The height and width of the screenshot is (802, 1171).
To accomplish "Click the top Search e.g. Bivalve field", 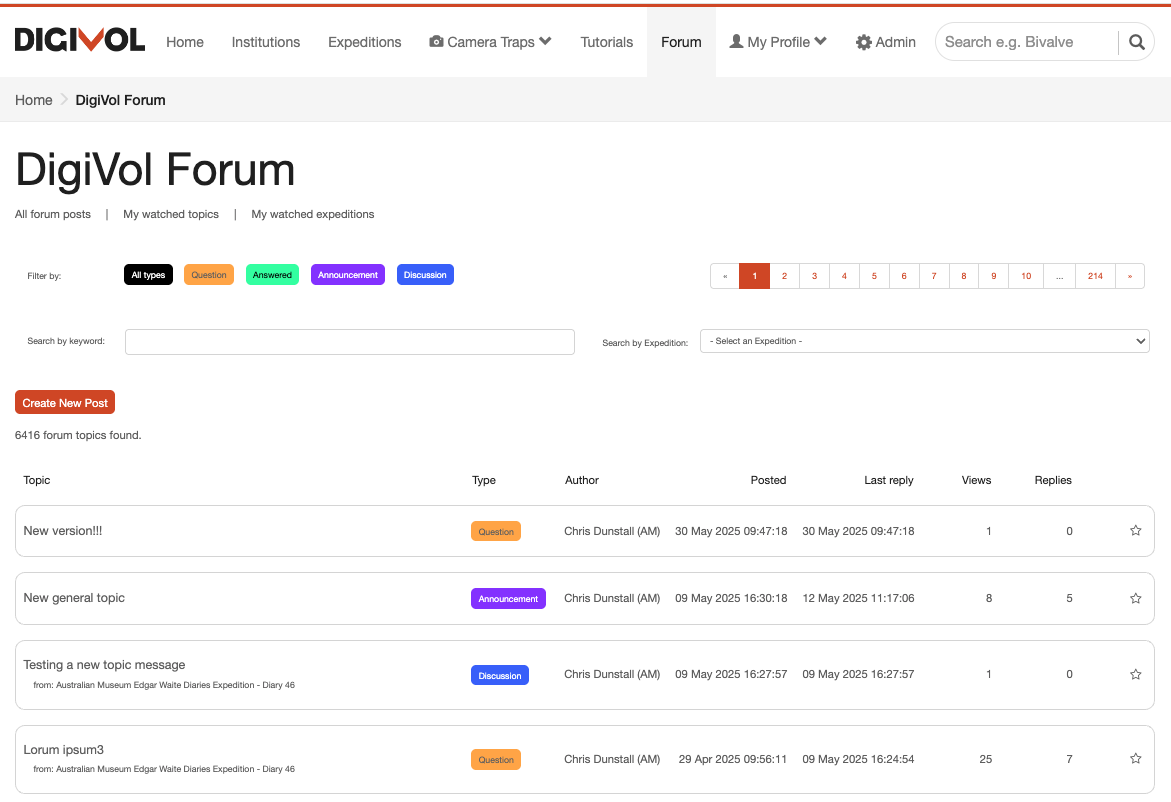I will 1027,43.
